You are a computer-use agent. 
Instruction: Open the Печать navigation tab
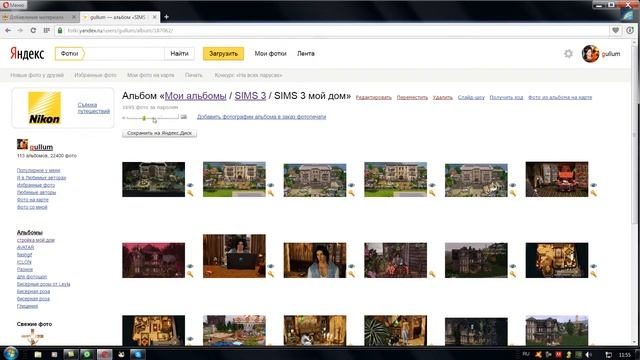(193, 75)
